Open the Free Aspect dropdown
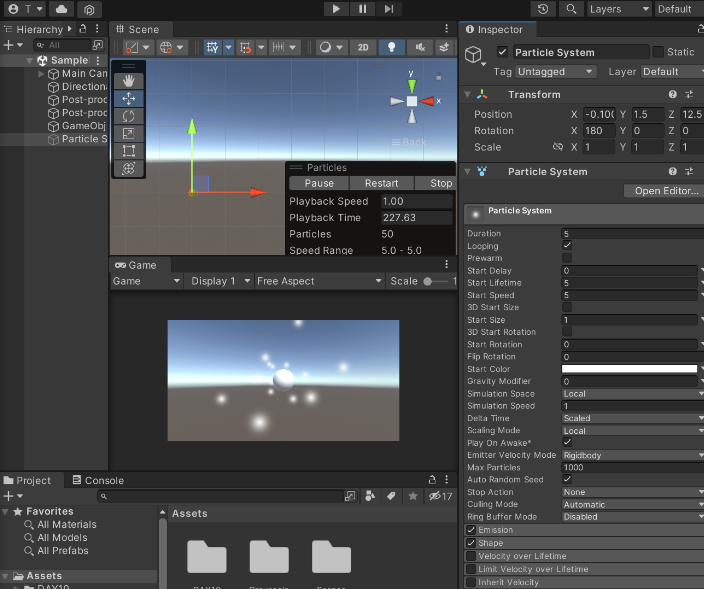 click(x=319, y=281)
